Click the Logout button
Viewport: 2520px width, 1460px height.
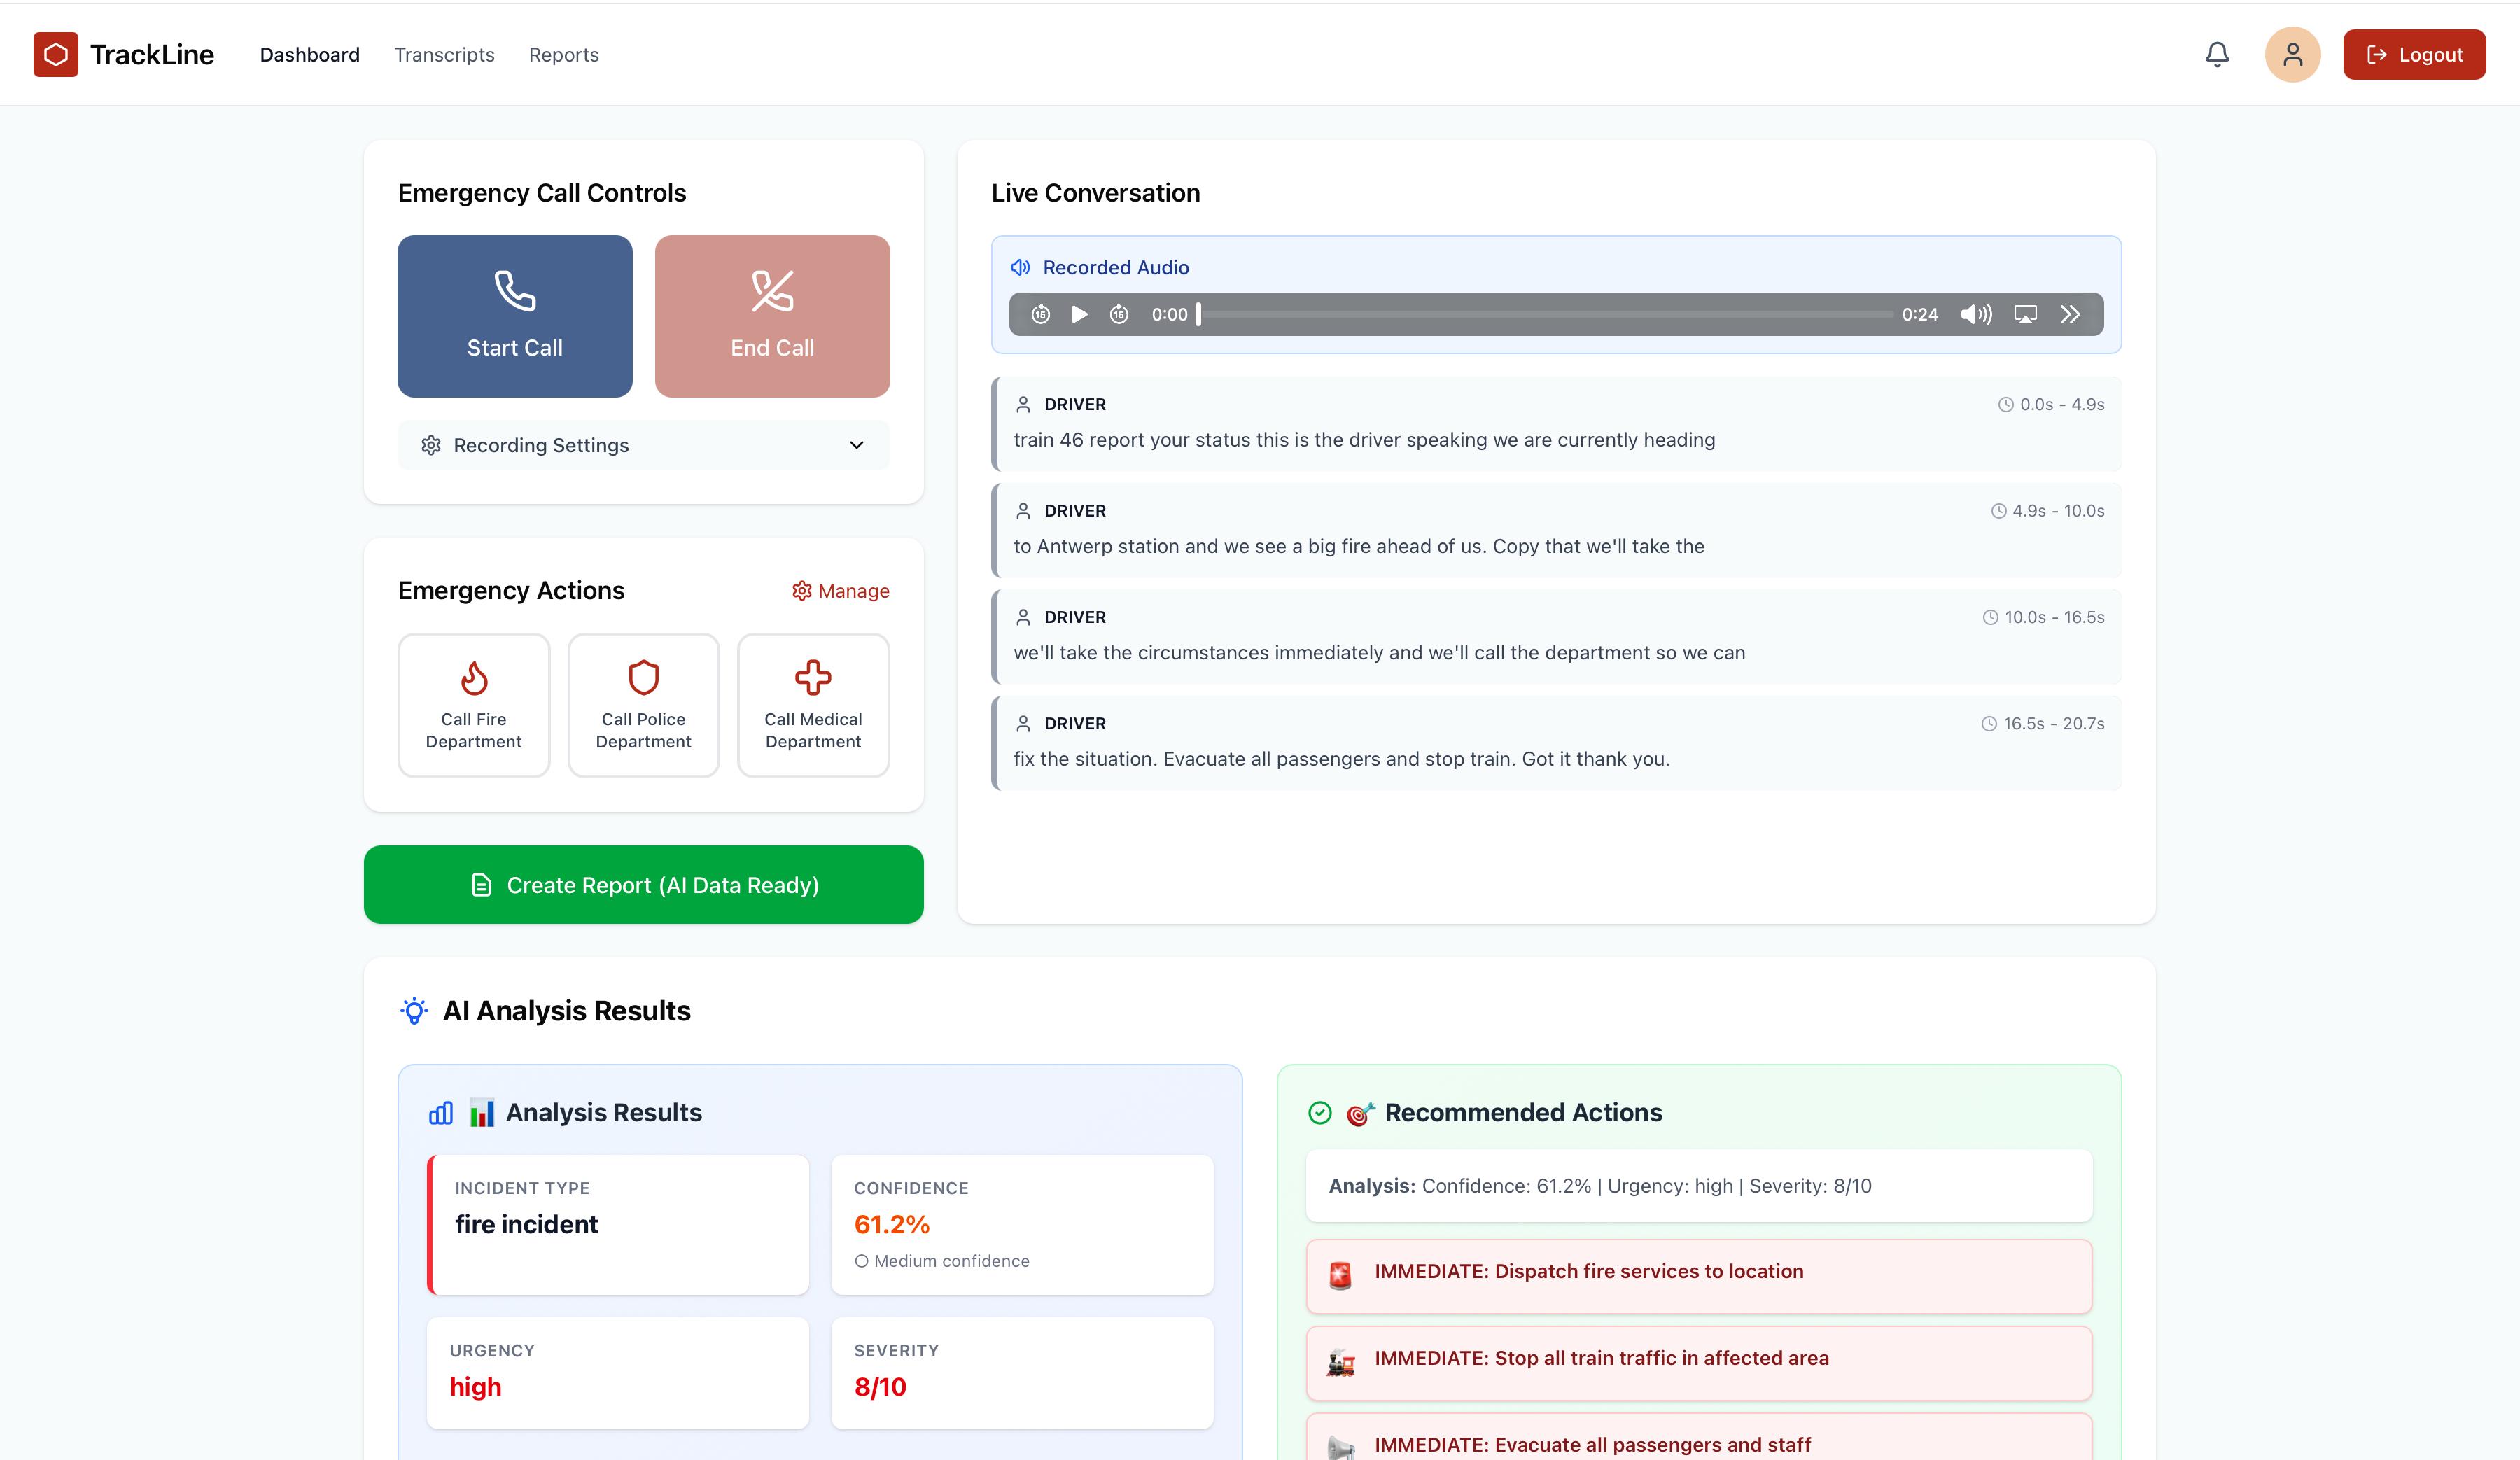tap(2414, 54)
